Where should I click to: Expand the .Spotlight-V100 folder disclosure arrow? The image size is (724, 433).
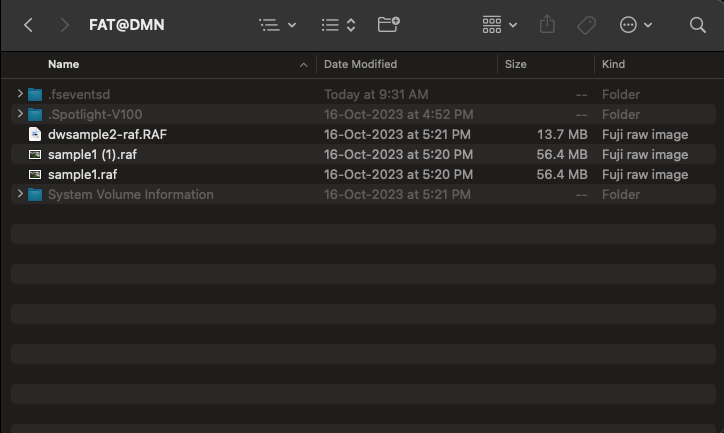point(20,114)
